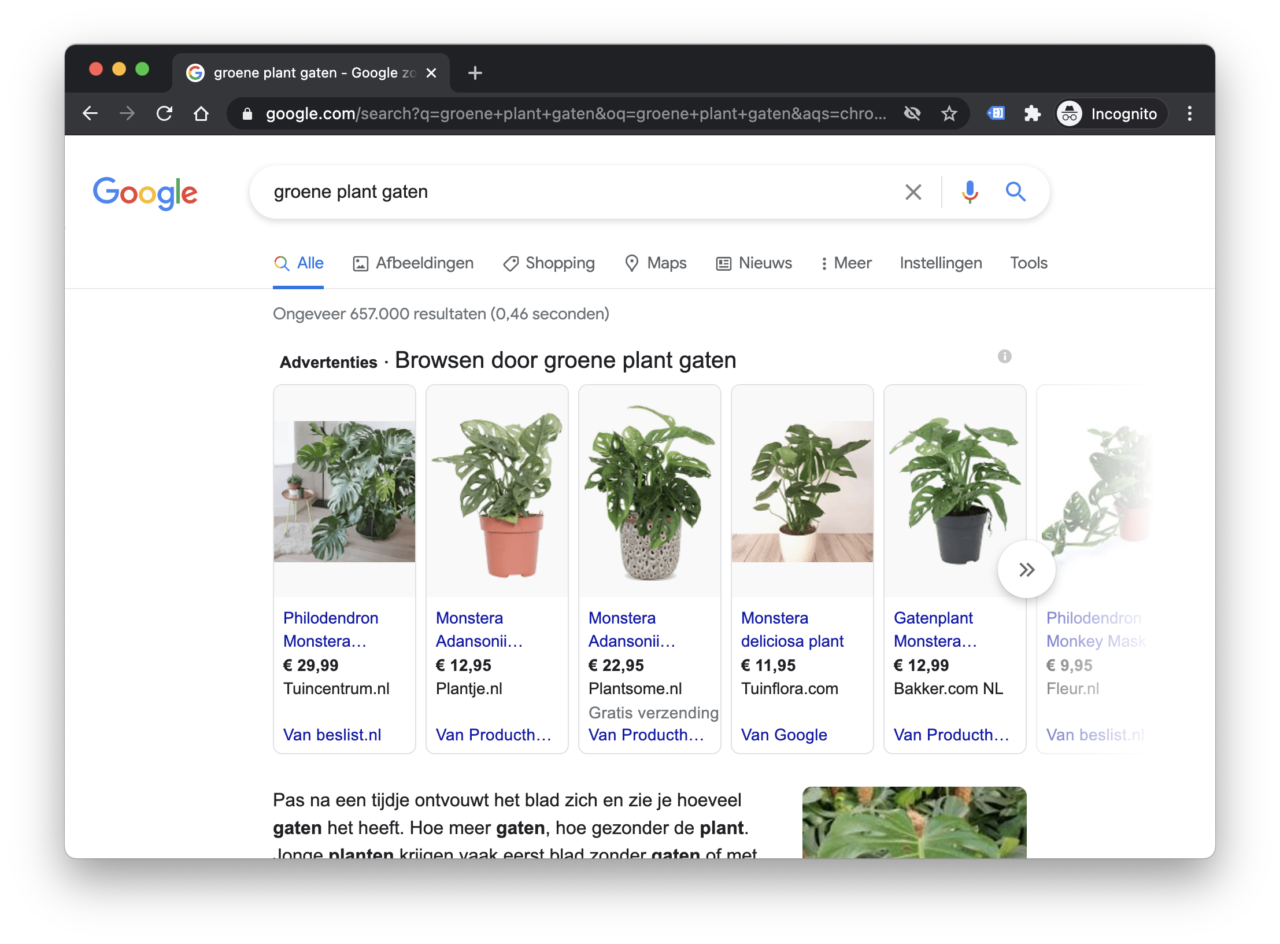Viewport: 1280px width, 944px height.
Task: Open the home page via house icon
Action: coord(201,114)
